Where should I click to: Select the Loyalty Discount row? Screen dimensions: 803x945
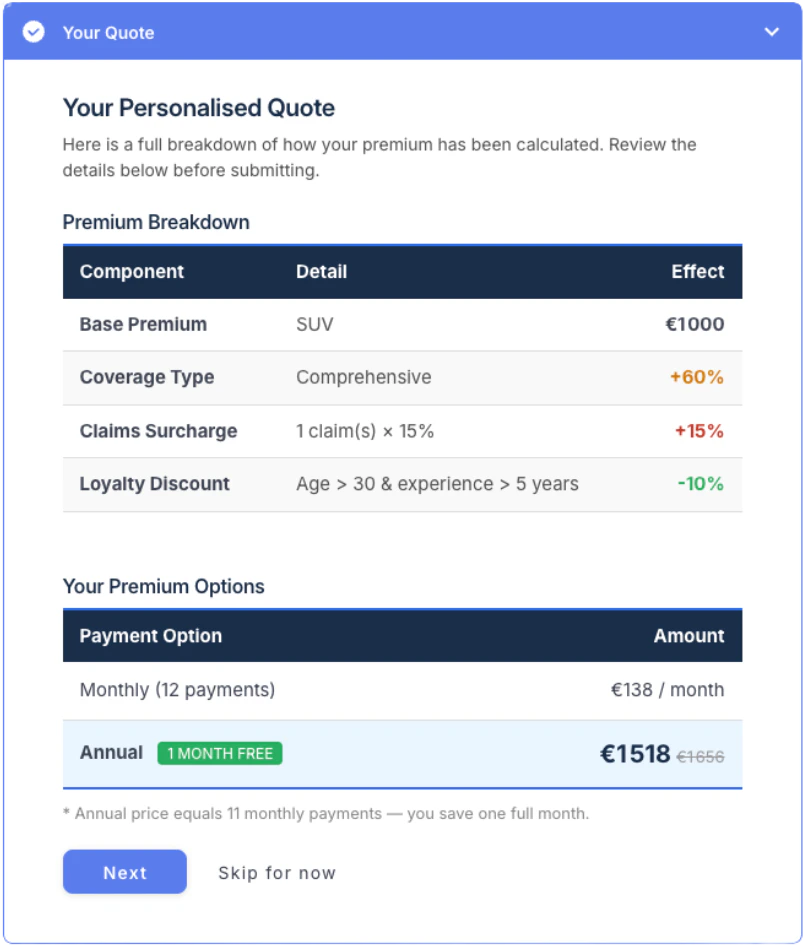(402, 484)
